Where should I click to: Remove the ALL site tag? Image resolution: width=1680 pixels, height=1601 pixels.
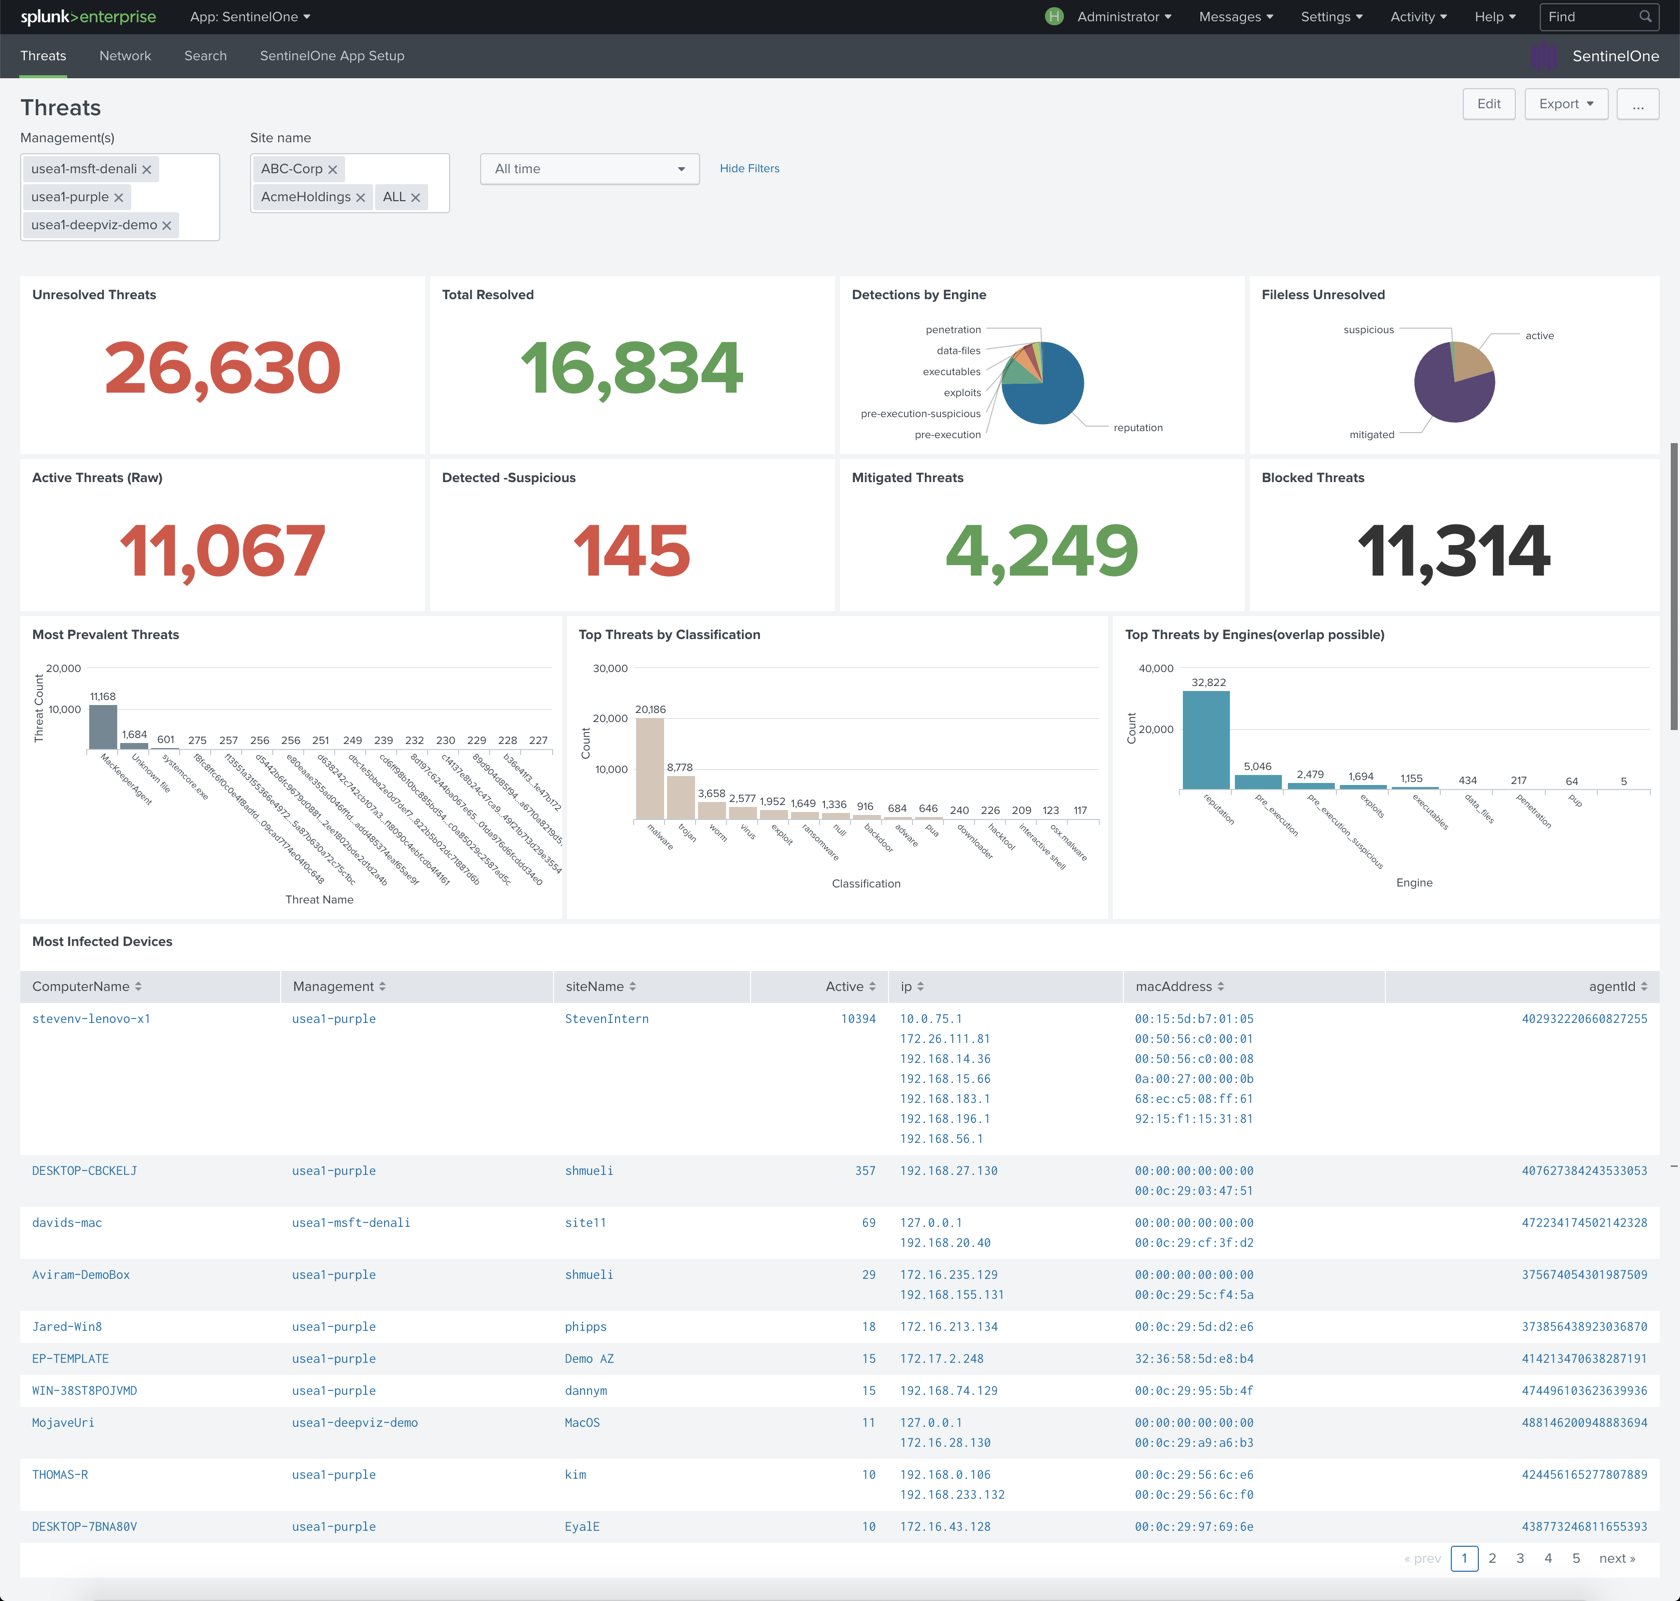coord(416,197)
